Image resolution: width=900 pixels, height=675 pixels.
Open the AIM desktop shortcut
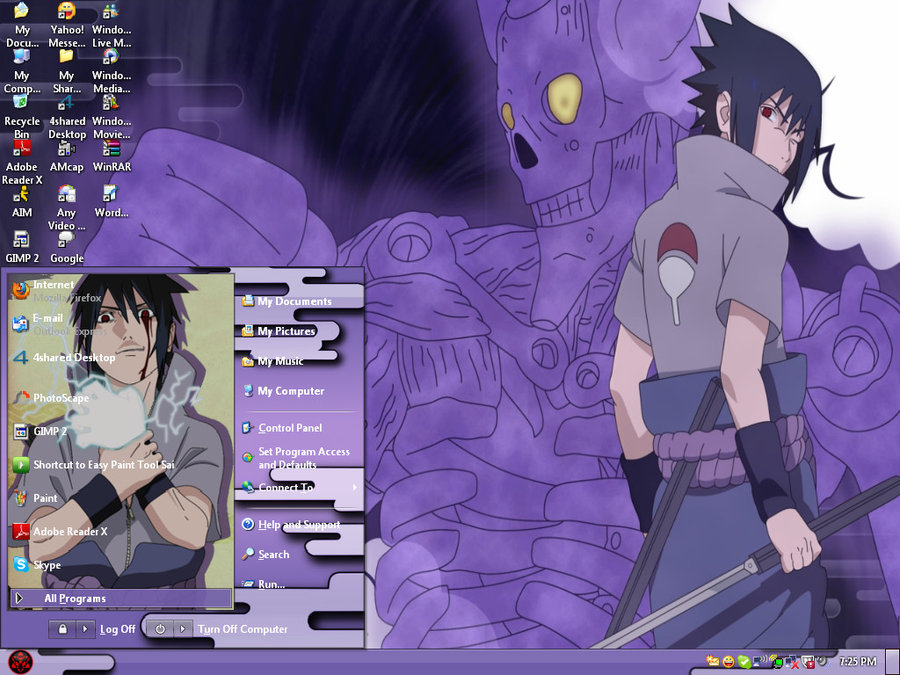point(22,202)
